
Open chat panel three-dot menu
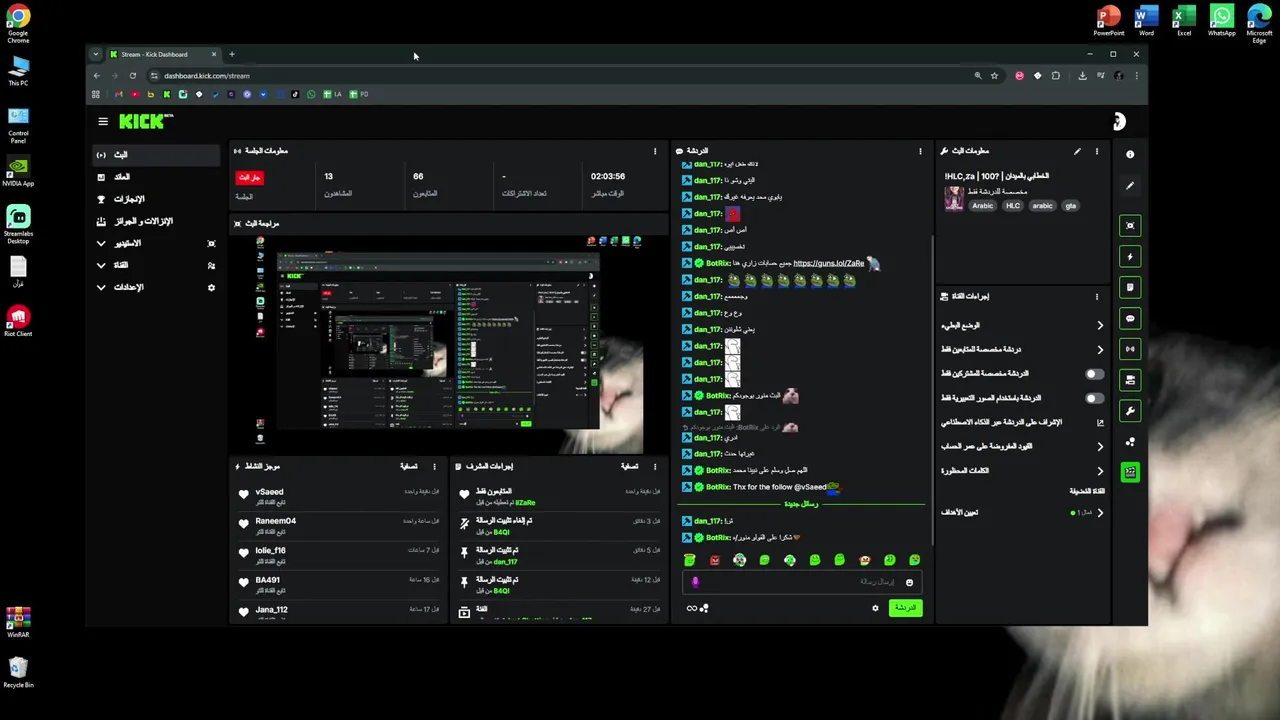tap(920, 151)
